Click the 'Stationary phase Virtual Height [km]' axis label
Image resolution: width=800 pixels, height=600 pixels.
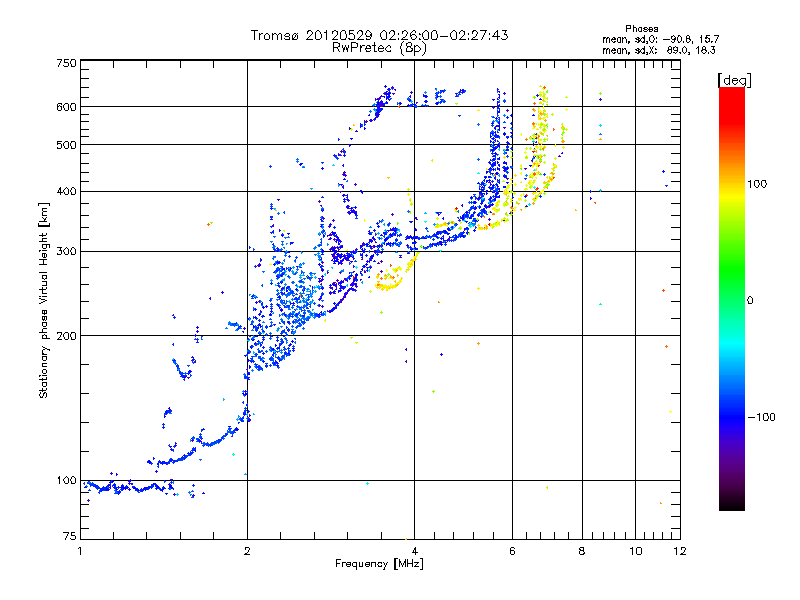pos(44,300)
